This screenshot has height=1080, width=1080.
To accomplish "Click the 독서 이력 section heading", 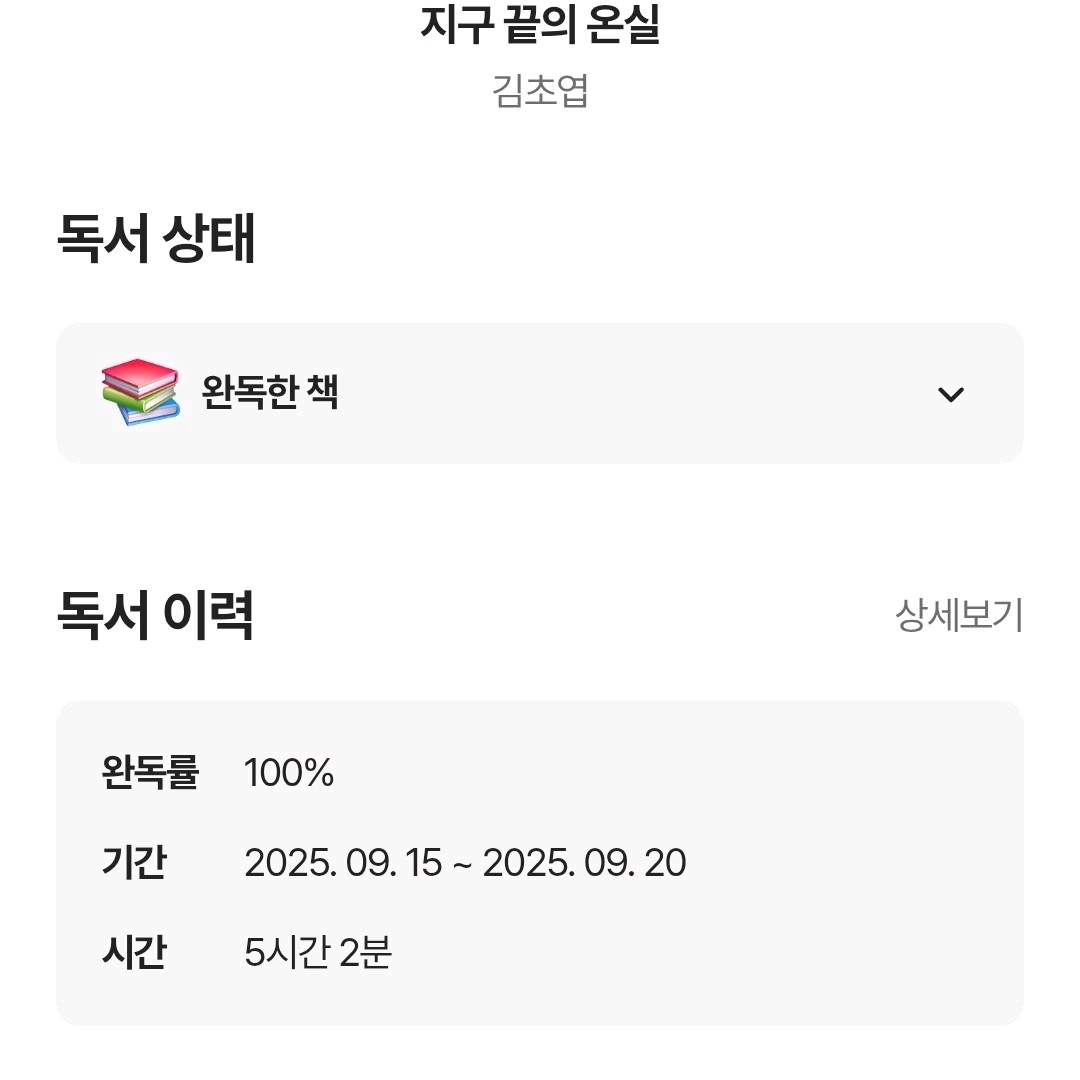I will (155, 616).
